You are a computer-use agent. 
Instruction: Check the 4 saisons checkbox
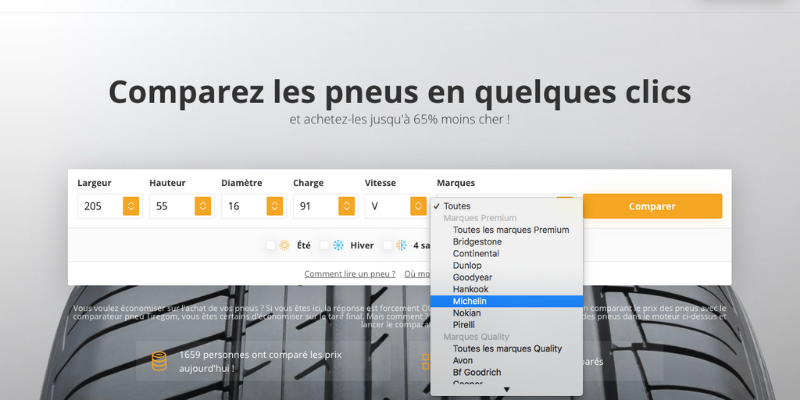(388, 245)
